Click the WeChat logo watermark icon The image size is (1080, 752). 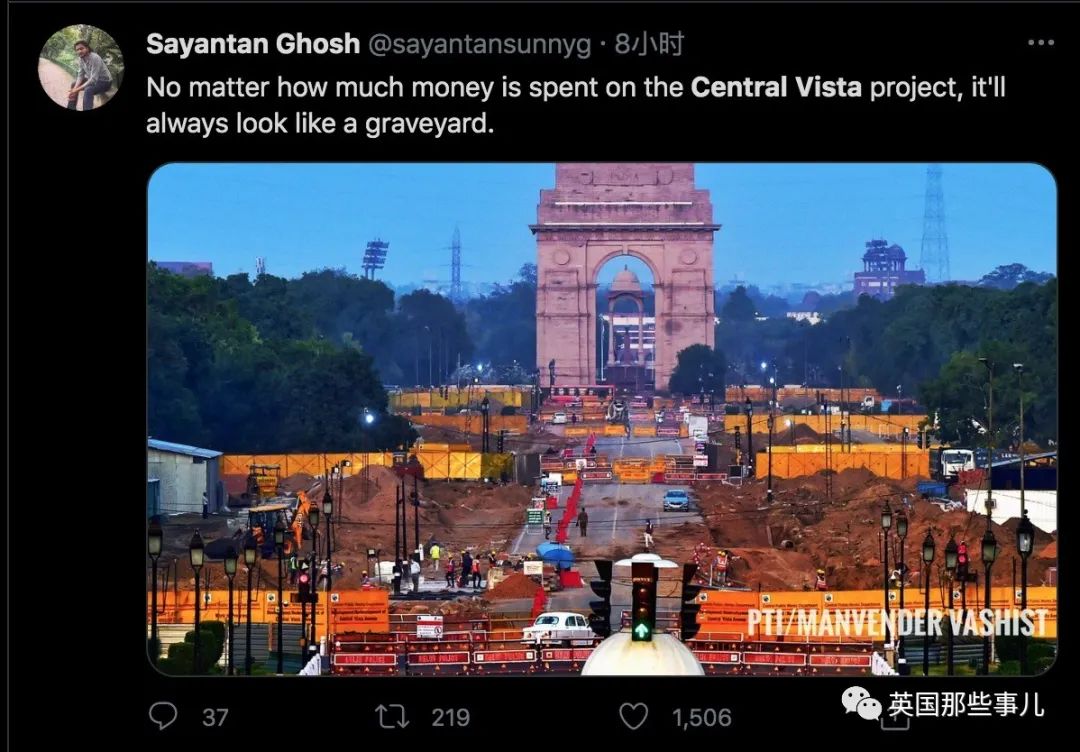(861, 704)
